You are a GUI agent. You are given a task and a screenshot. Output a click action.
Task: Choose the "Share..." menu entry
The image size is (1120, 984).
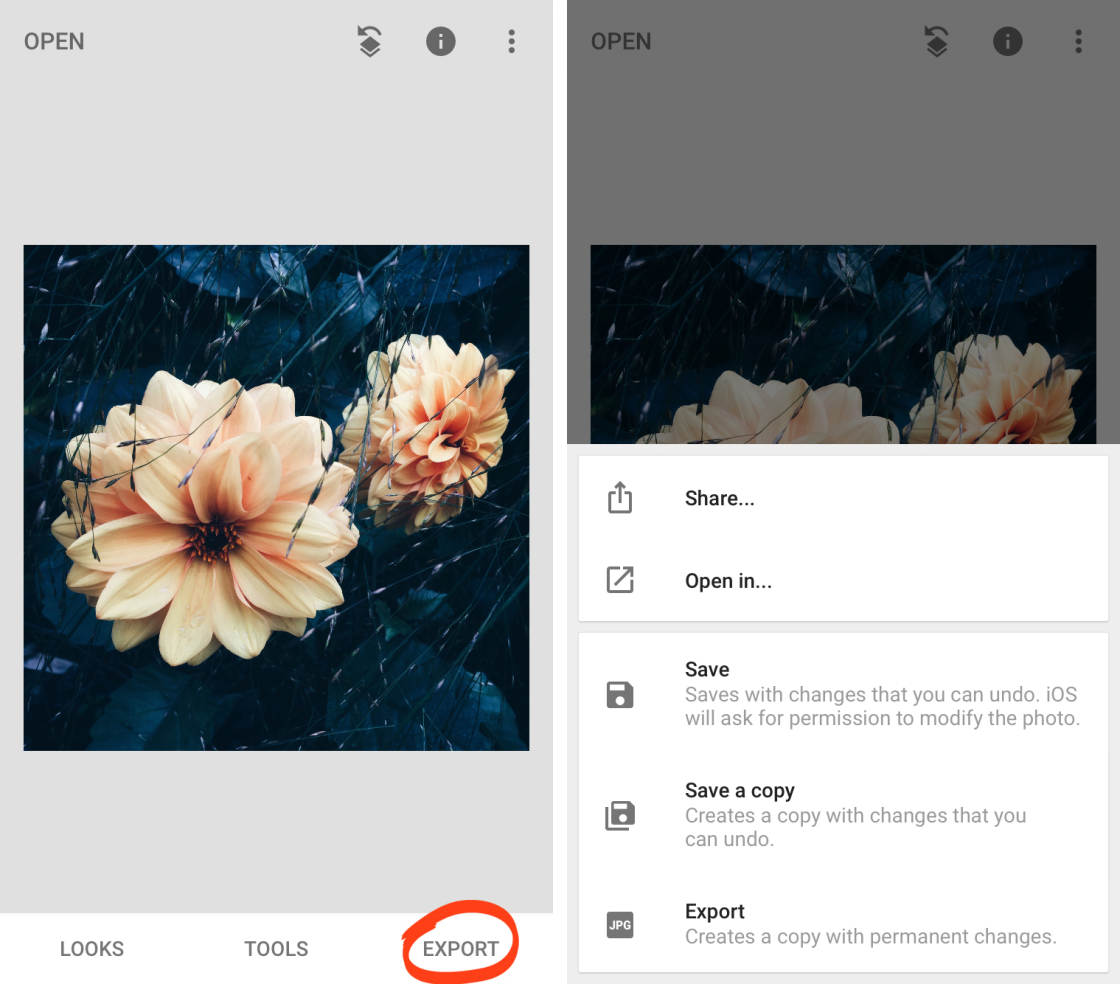[720, 498]
